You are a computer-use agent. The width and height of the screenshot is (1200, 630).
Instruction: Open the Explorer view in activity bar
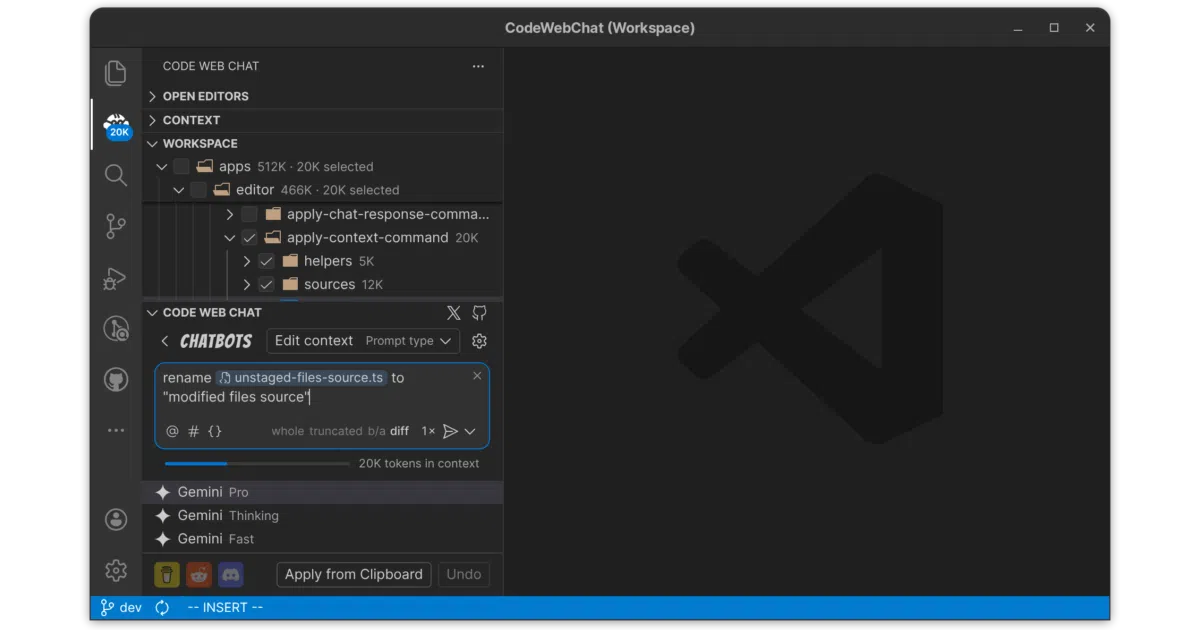point(116,73)
